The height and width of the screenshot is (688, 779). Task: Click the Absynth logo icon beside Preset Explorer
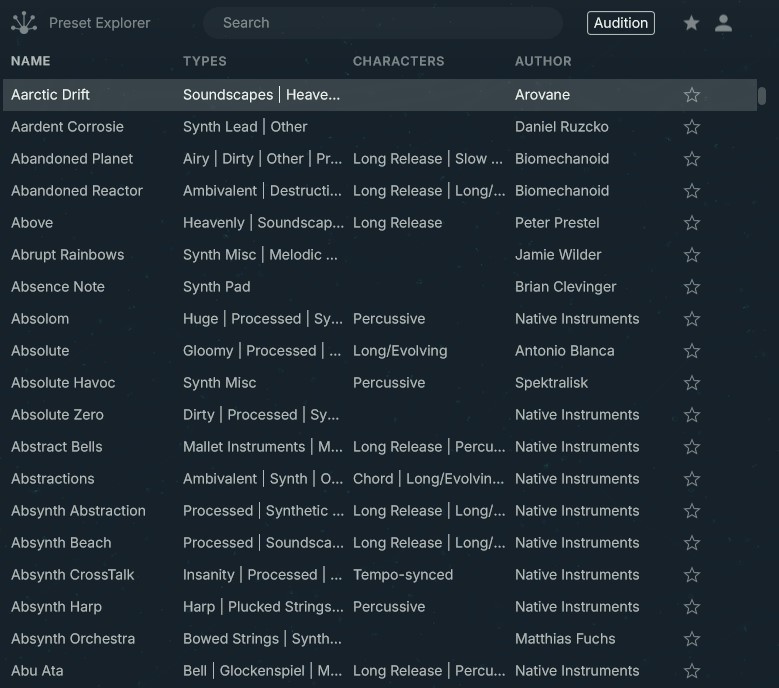24,23
